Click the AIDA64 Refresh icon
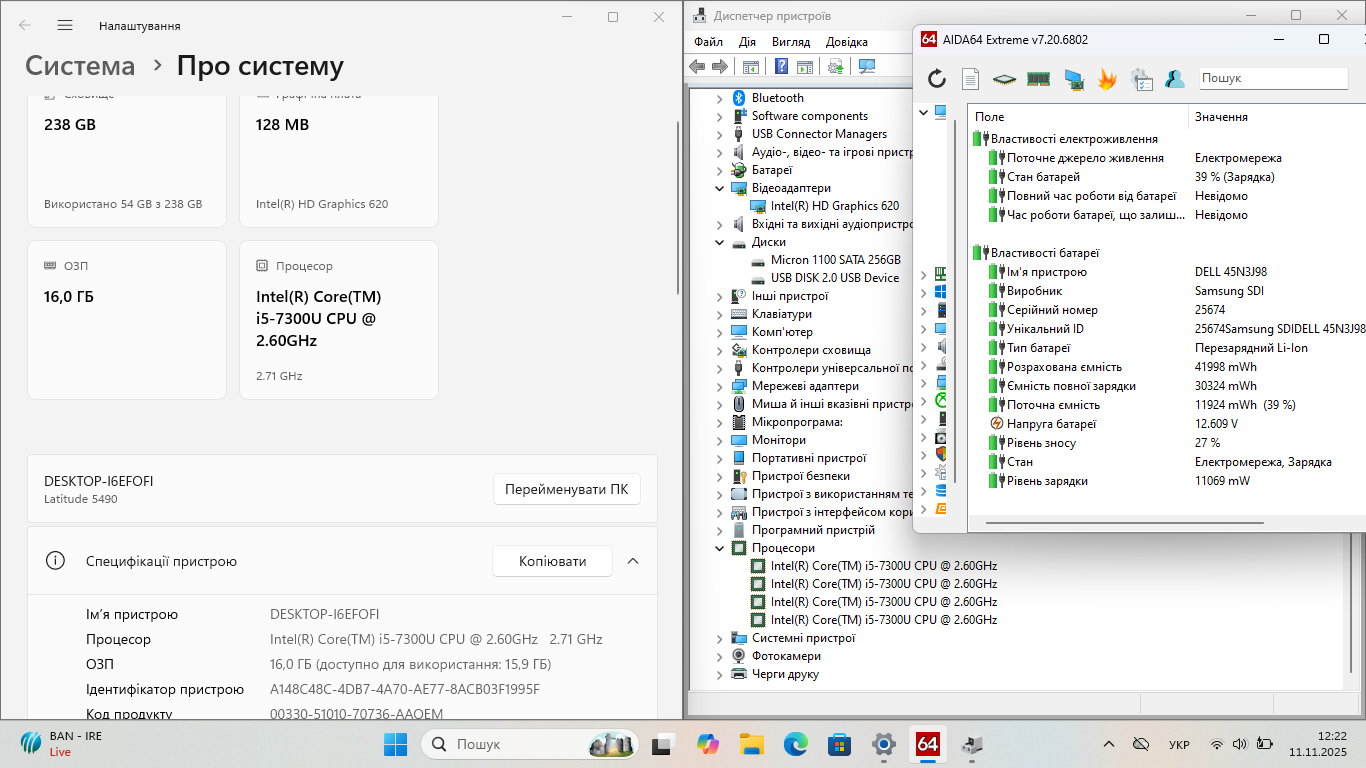The image size is (1366, 768). pos(937,79)
